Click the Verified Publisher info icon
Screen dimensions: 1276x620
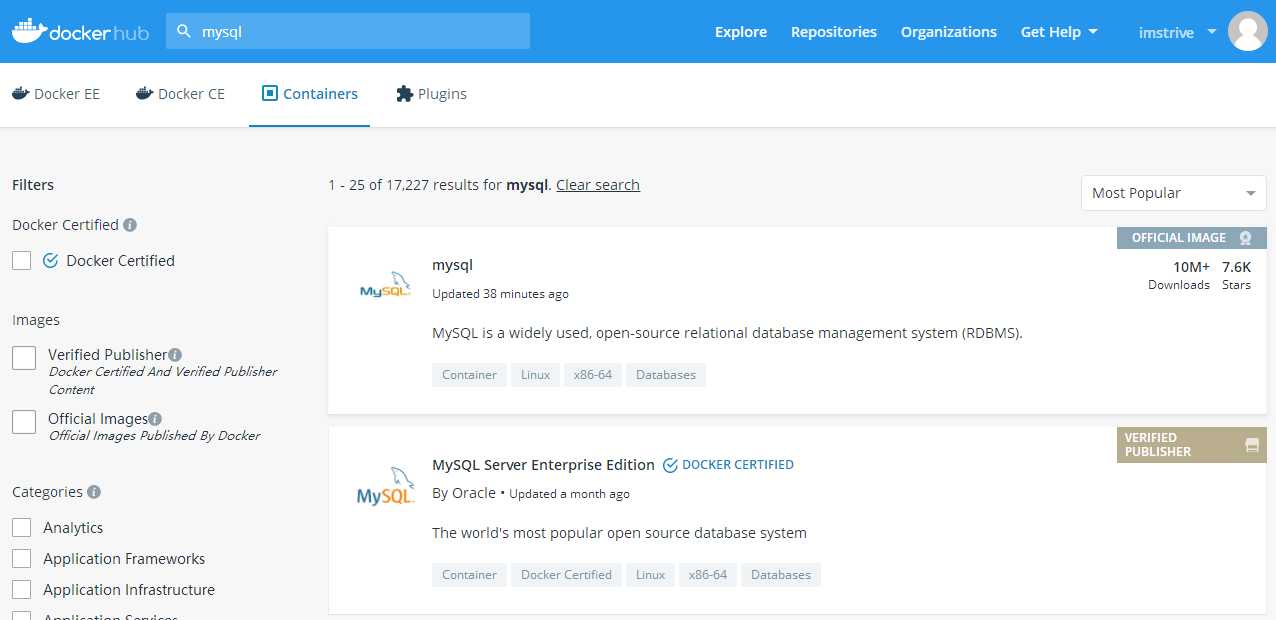(x=175, y=354)
